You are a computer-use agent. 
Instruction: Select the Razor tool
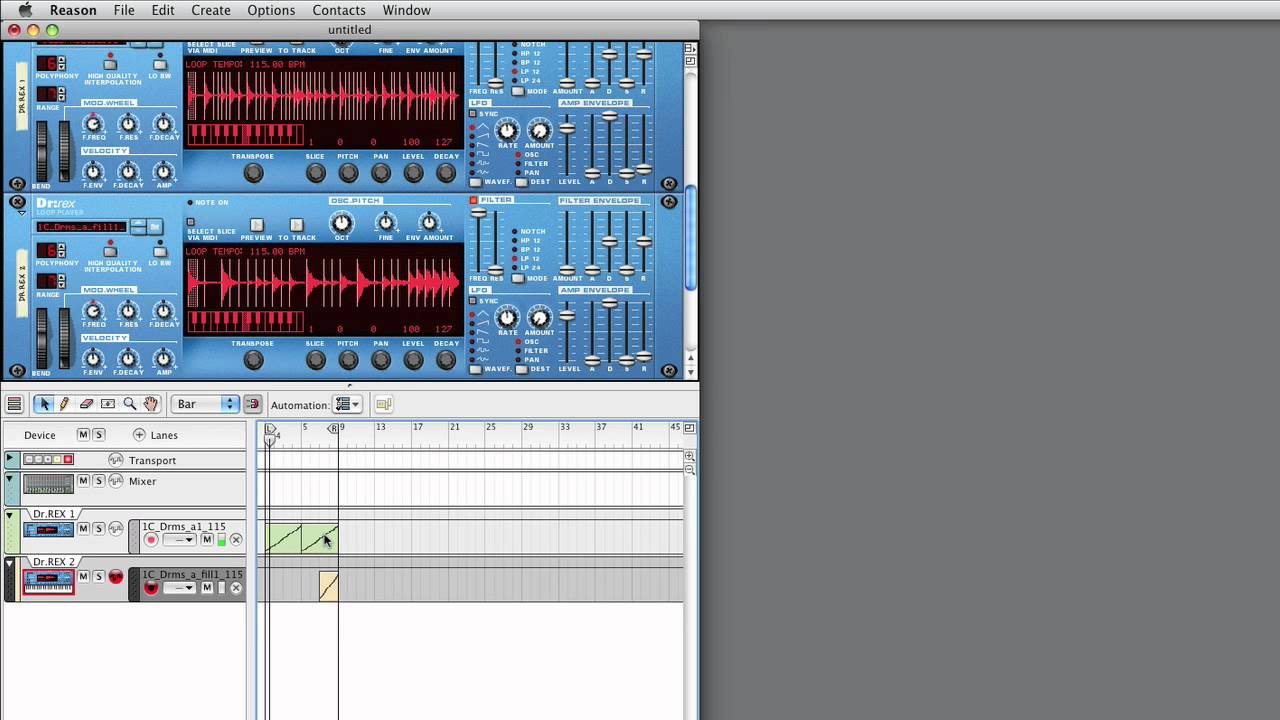click(x=108, y=404)
